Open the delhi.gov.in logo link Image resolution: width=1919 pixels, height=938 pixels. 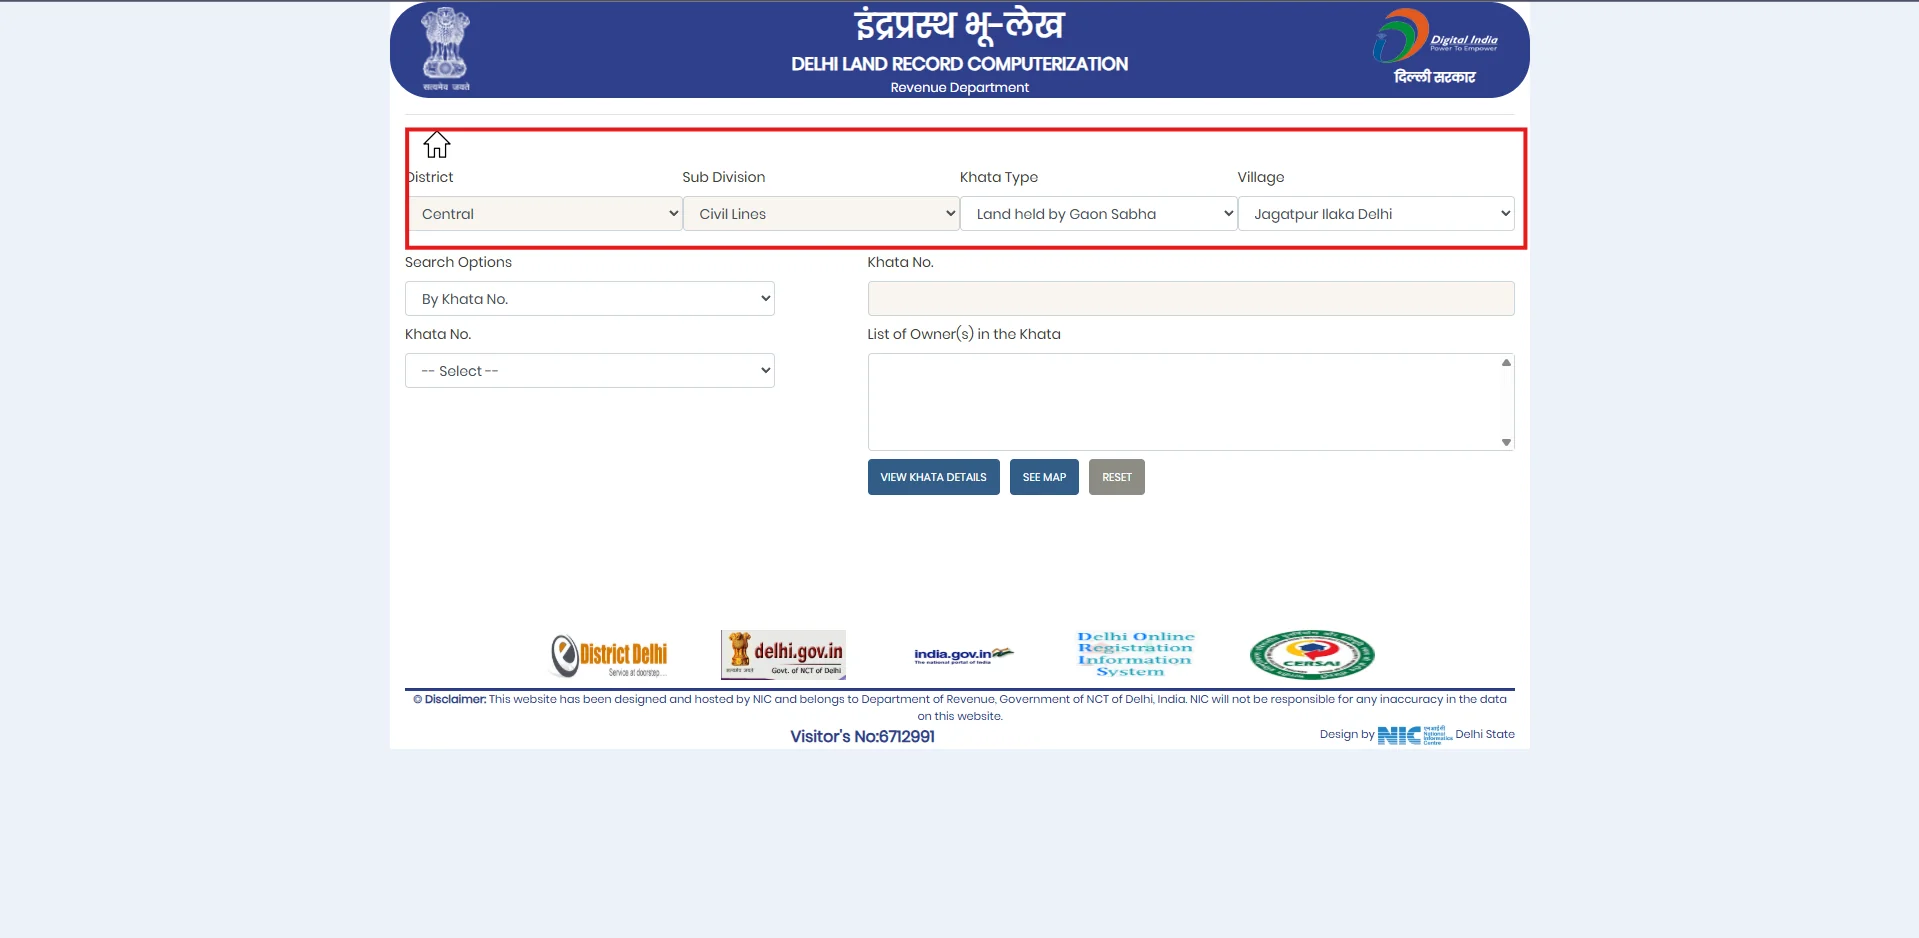pos(782,654)
